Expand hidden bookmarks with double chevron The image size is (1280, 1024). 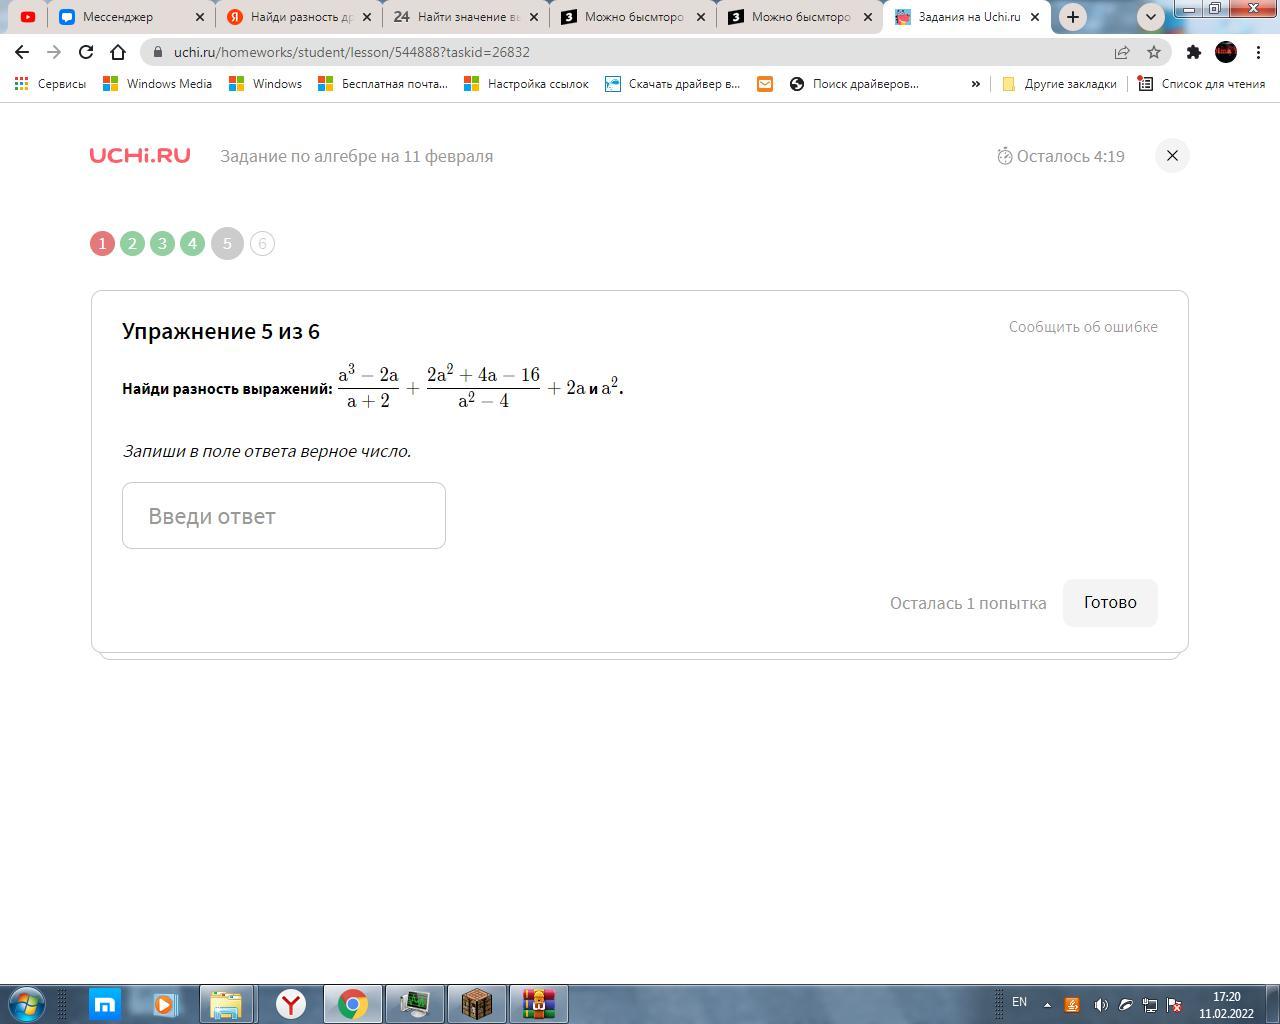tap(975, 84)
